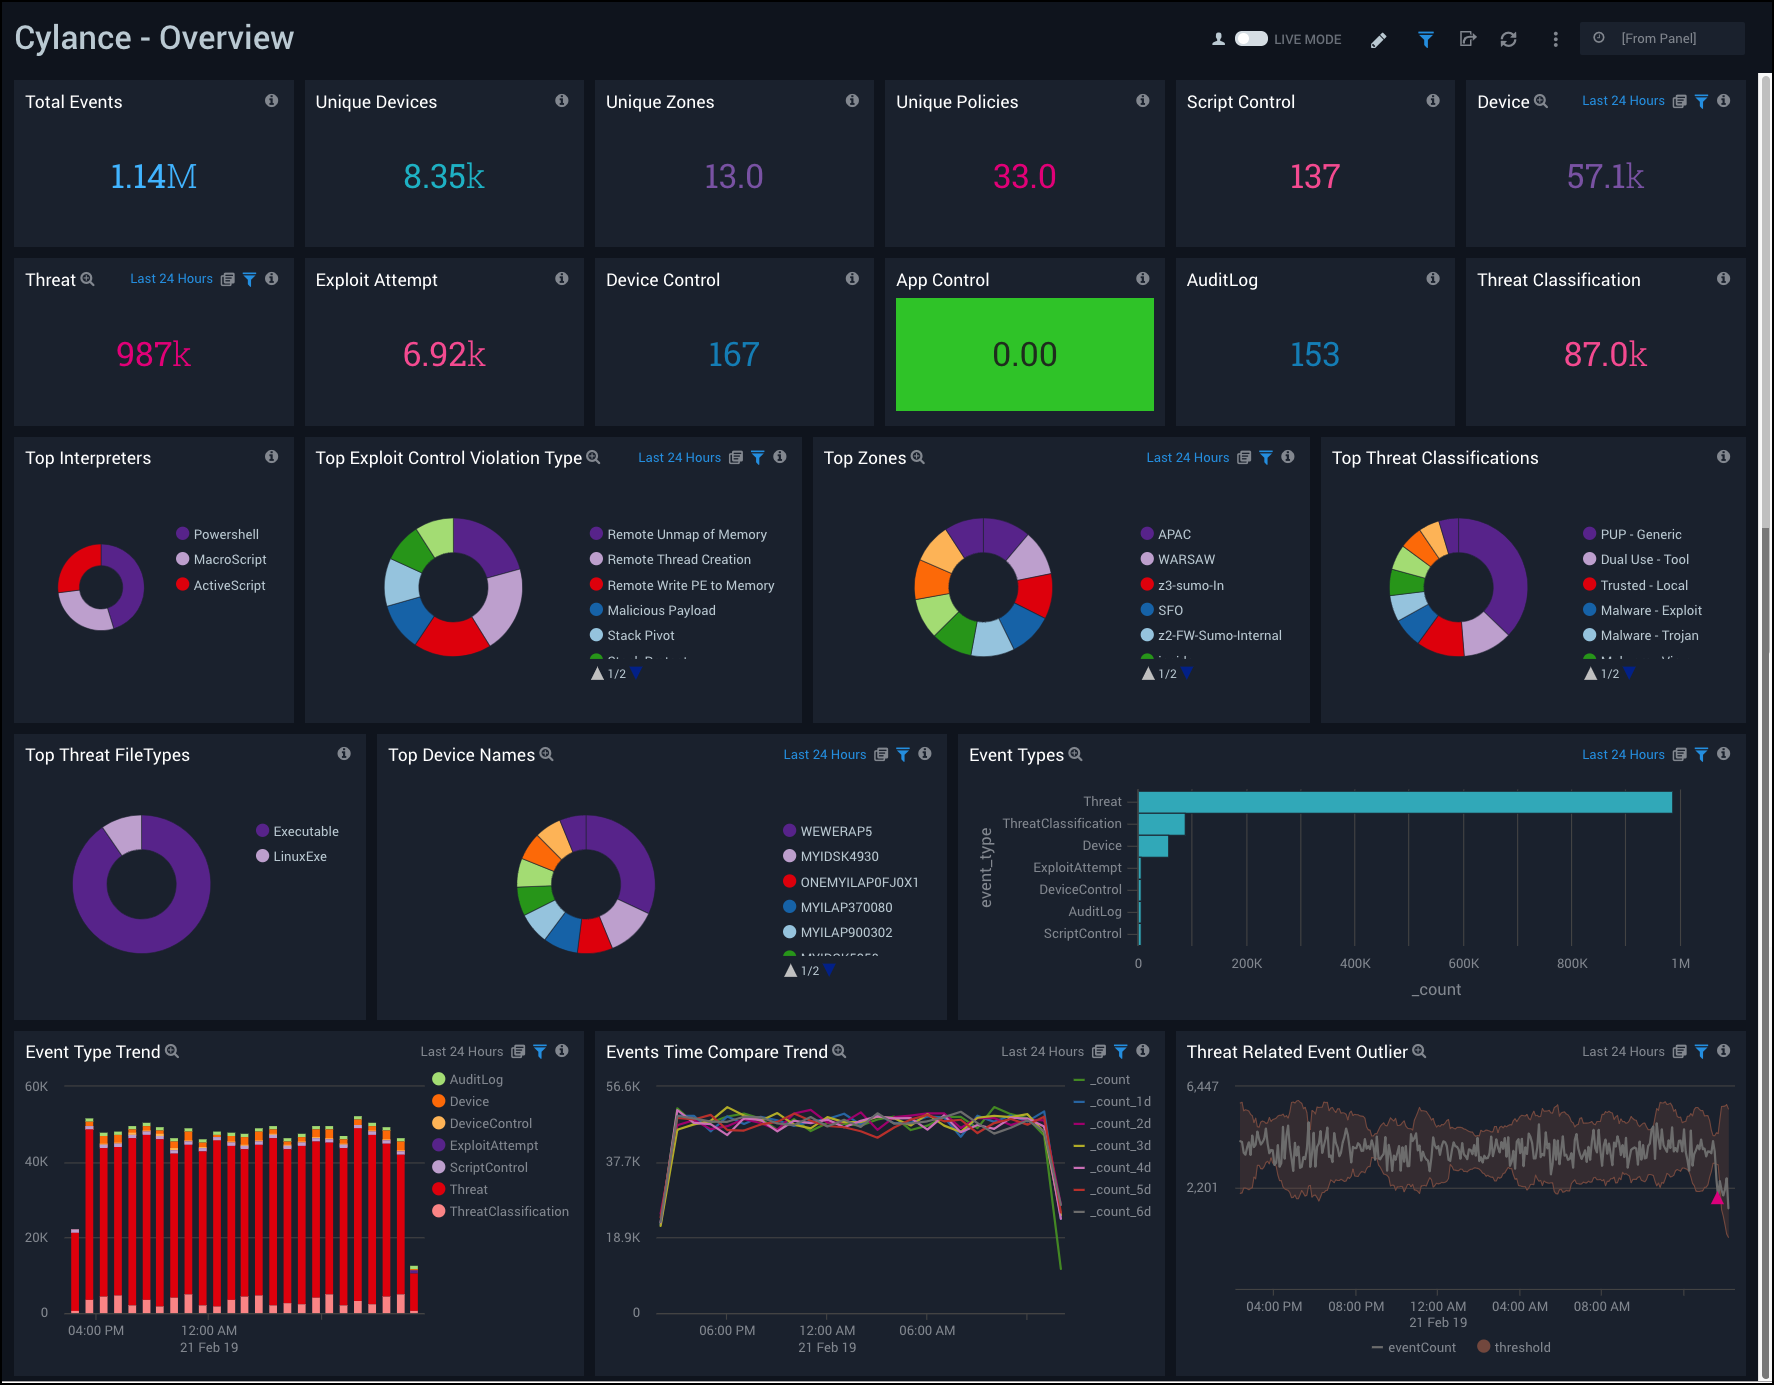The height and width of the screenshot is (1385, 1774).
Task: Open the user account icon in the toolbar
Action: click(x=1218, y=39)
